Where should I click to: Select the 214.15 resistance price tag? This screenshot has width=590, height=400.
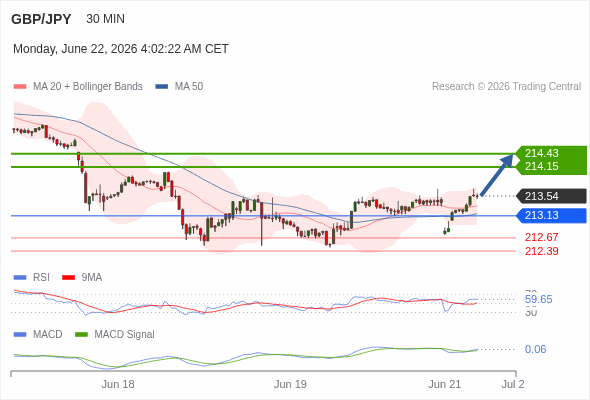pyautogui.click(x=541, y=166)
